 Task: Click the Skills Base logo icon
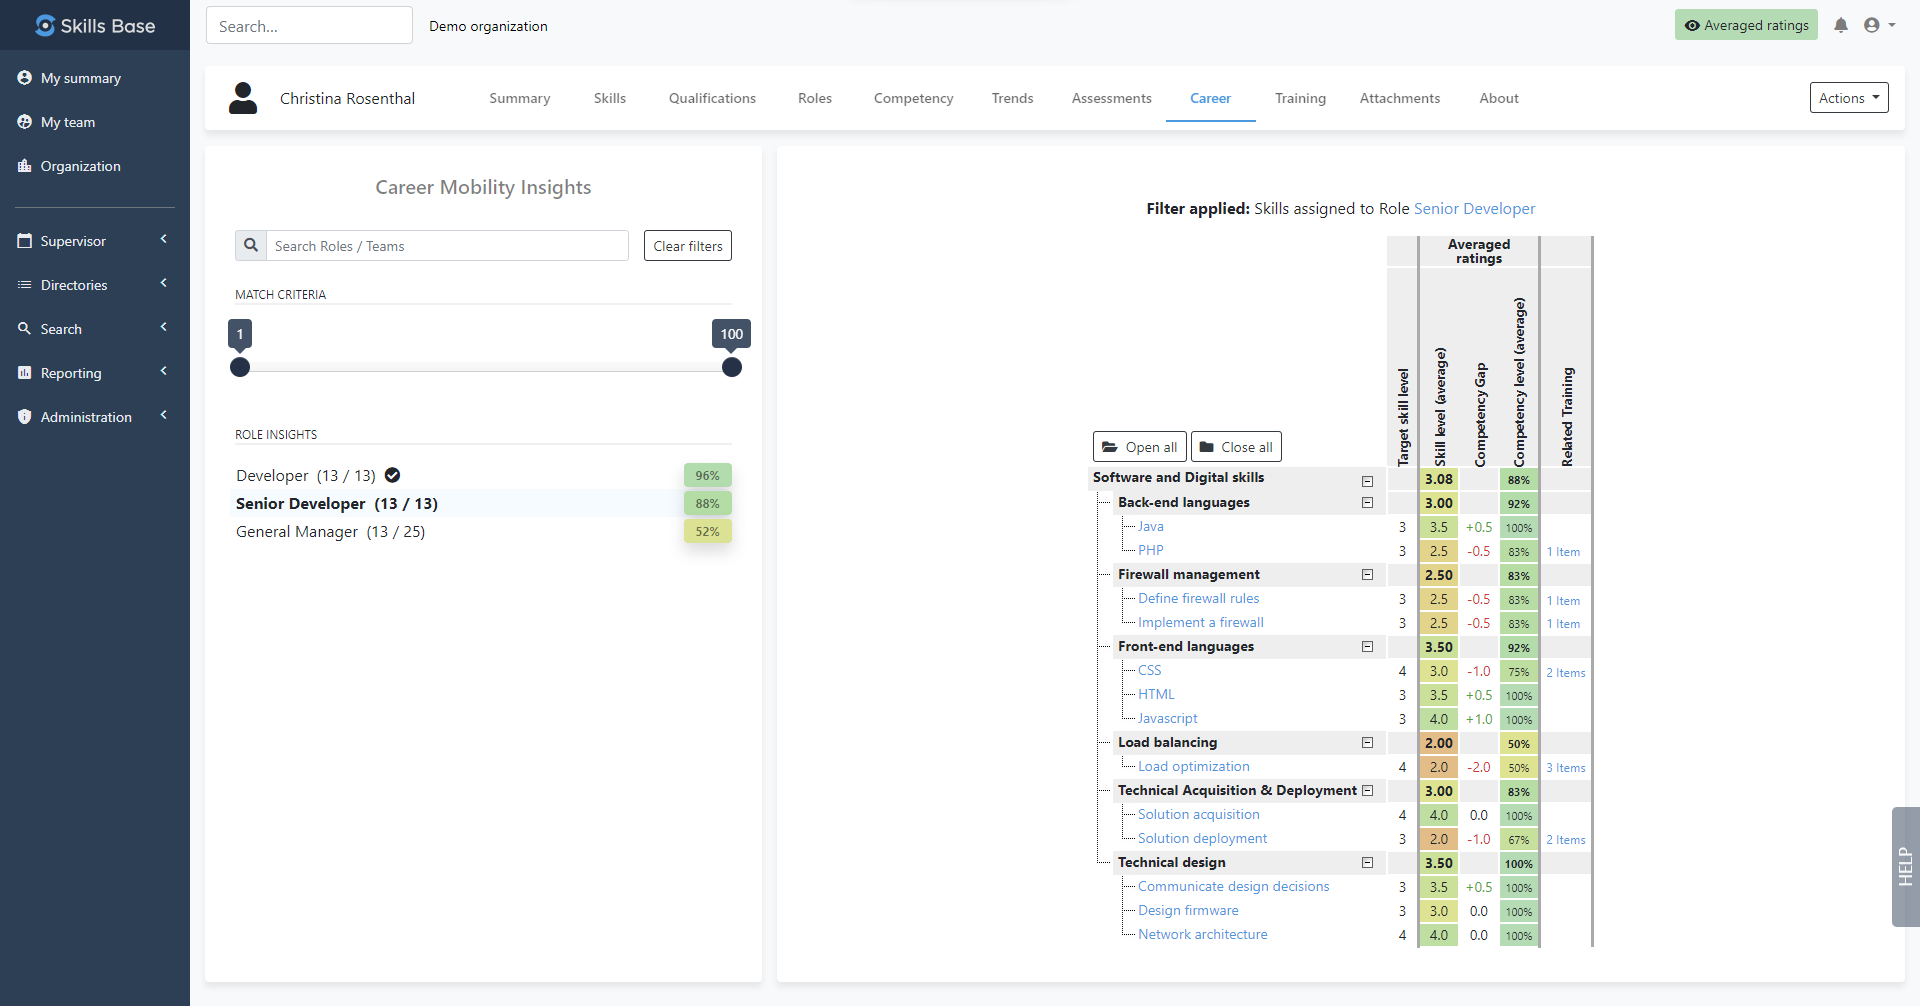click(x=45, y=26)
